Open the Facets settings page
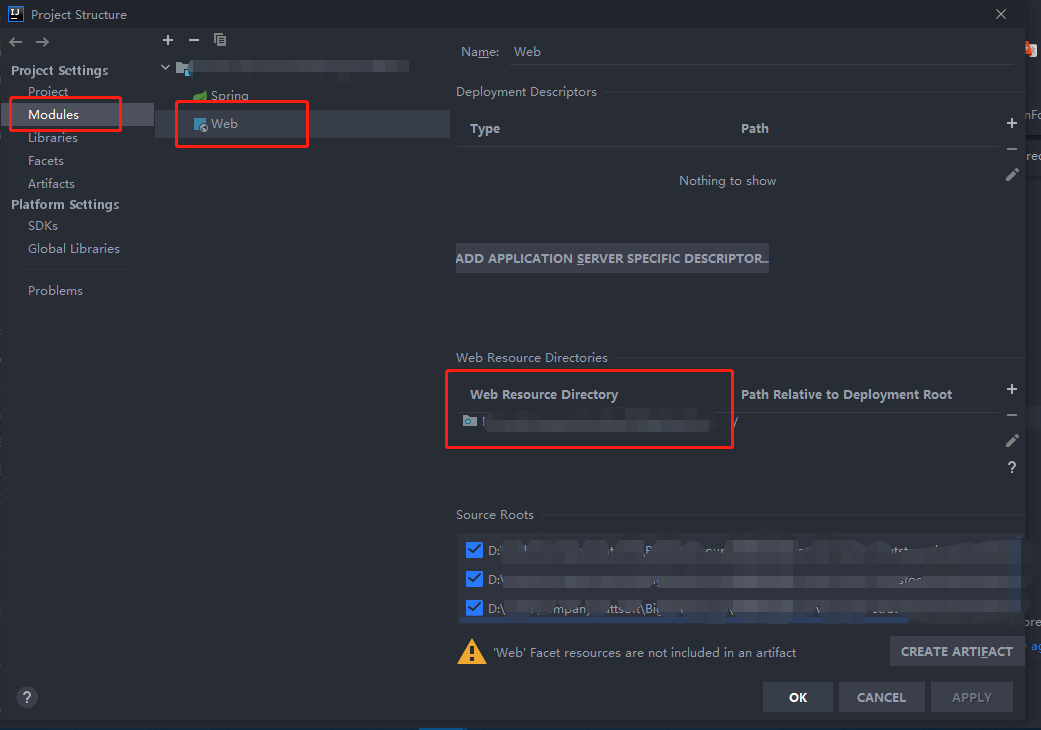The height and width of the screenshot is (730, 1041). pos(46,161)
